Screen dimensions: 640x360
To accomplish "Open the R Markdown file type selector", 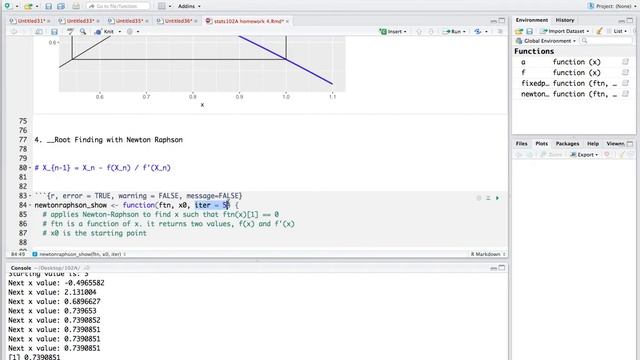I will (488, 254).
